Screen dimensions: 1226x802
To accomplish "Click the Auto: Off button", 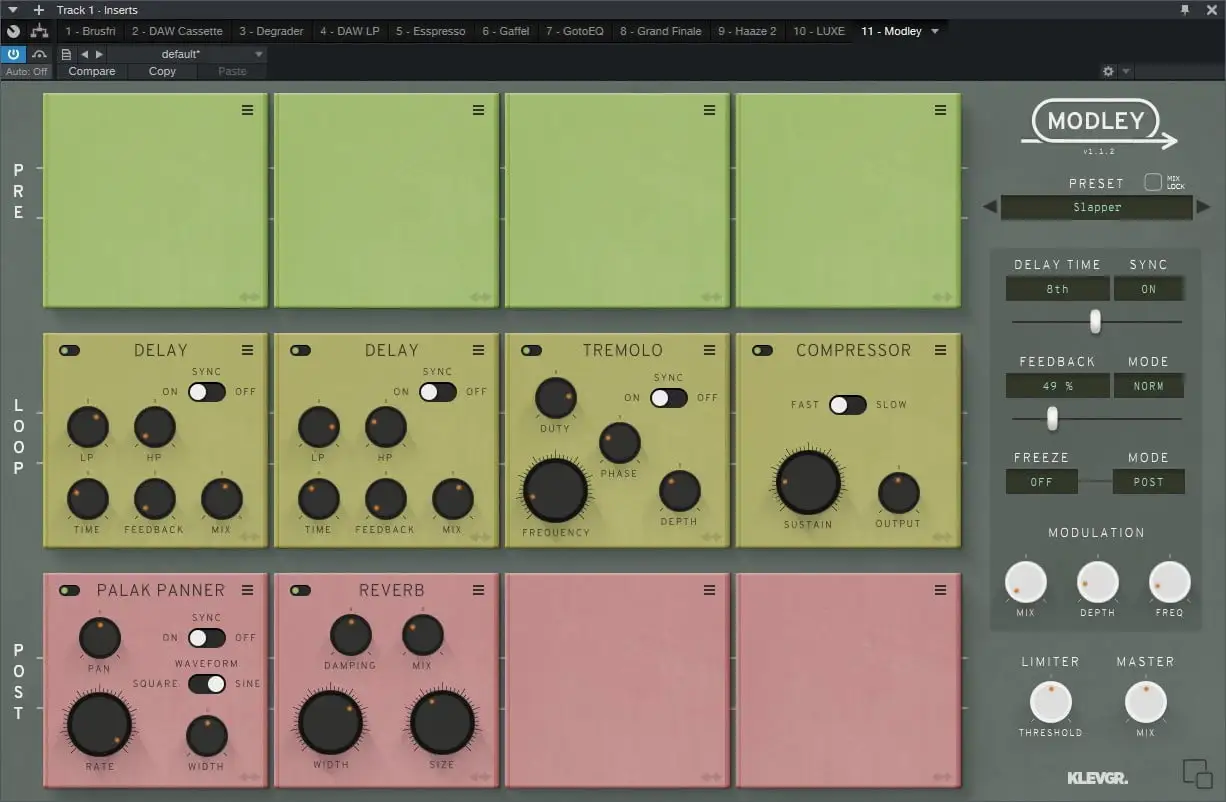I will 26,71.
